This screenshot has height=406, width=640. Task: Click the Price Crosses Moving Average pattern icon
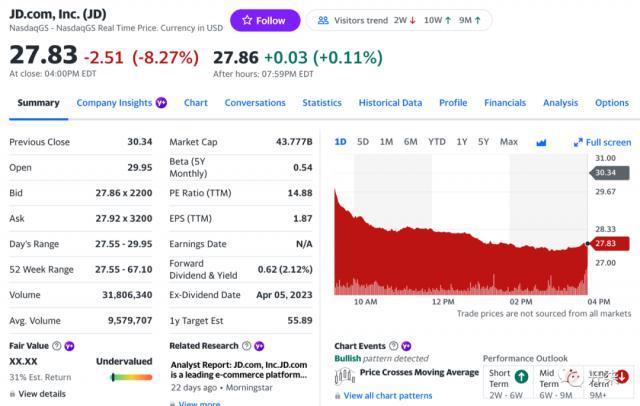pyautogui.click(x=344, y=376)
